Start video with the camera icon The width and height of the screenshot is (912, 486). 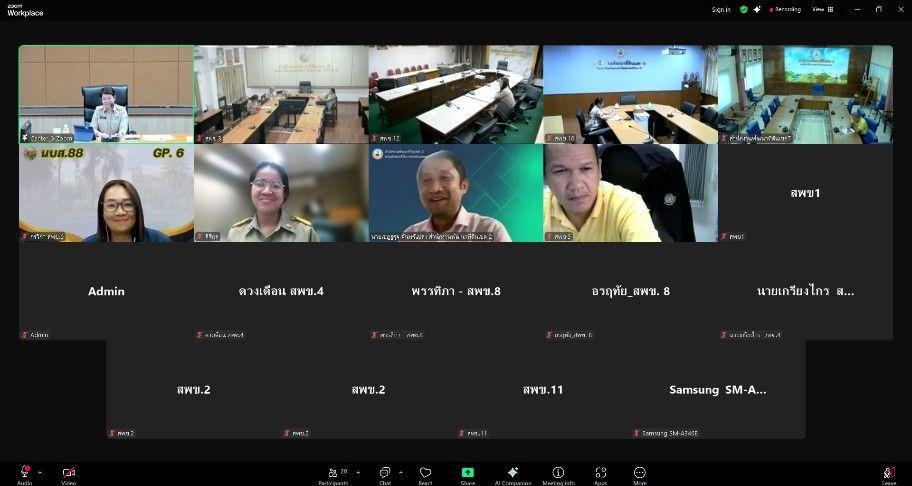pyautogui.click(x=68, y=472)
